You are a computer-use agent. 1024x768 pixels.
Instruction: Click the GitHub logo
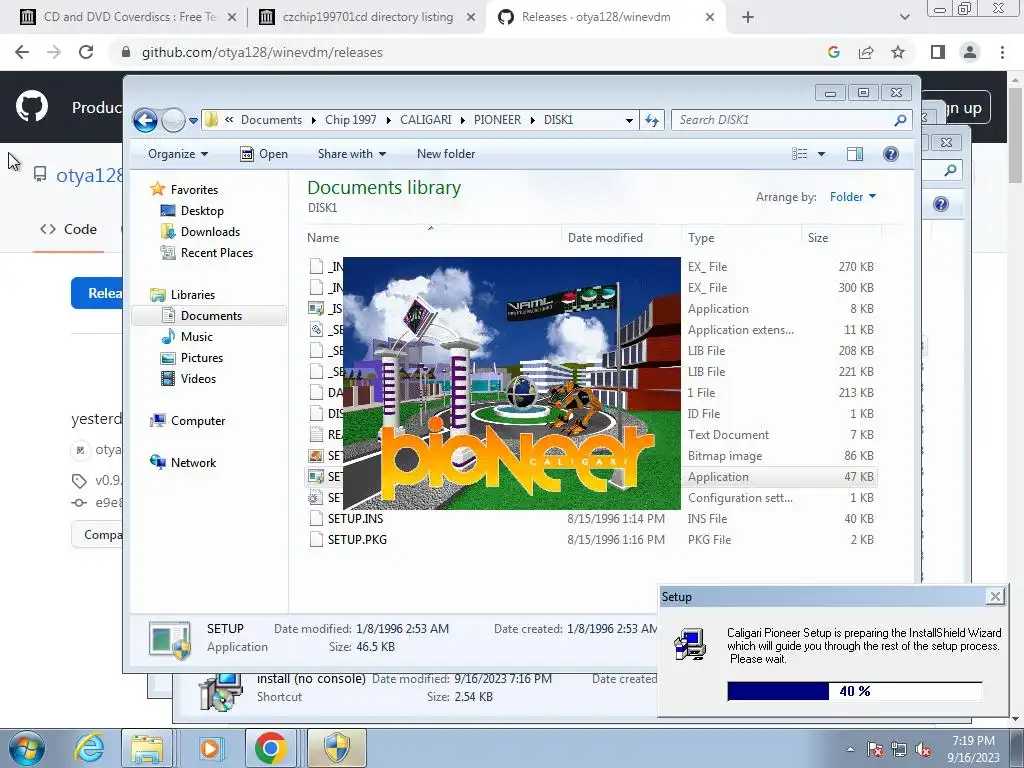pyautogui.click(x=31, y=107)
